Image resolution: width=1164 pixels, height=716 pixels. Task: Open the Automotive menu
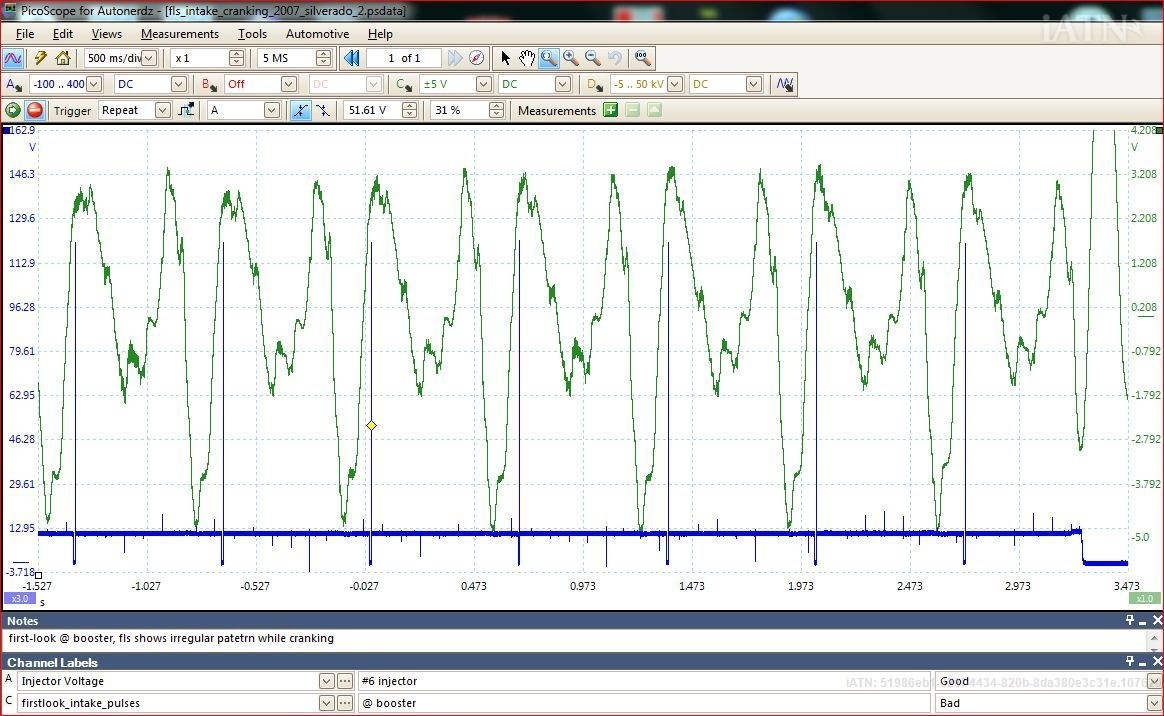click(x=317, y=33)
